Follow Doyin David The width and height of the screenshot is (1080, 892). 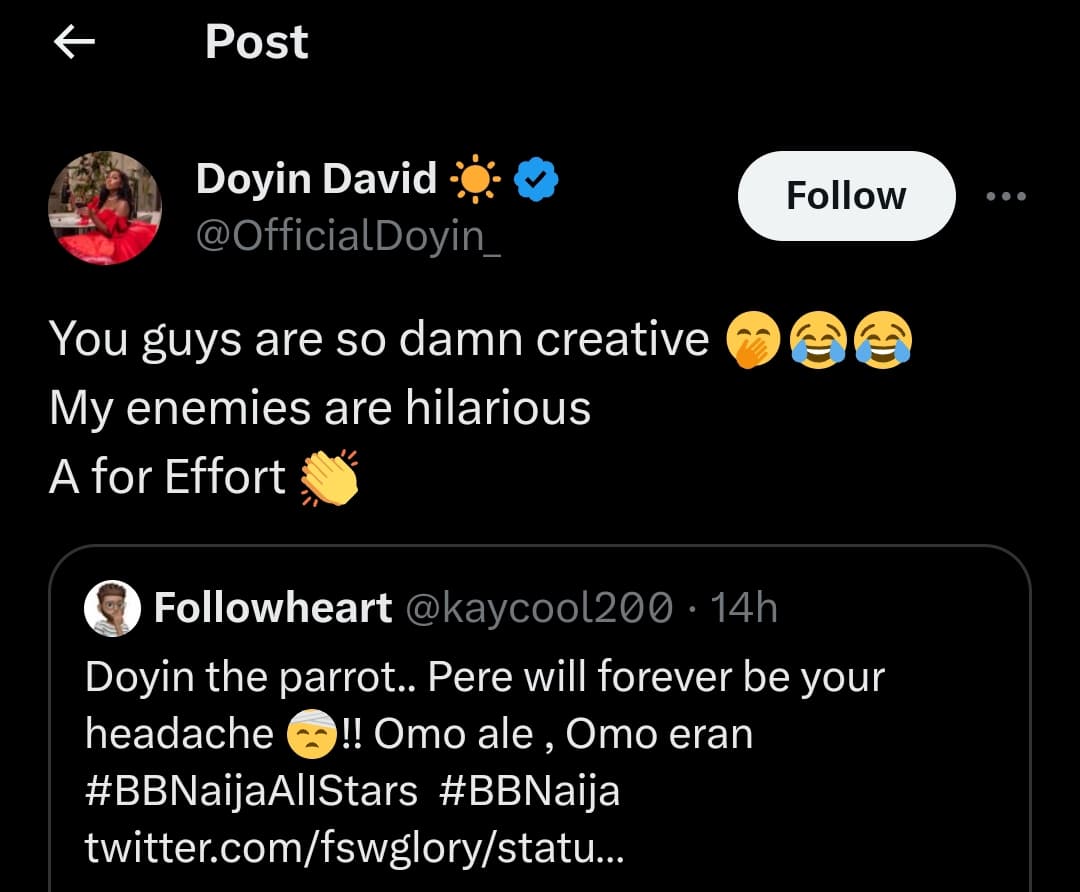(846, 196)
